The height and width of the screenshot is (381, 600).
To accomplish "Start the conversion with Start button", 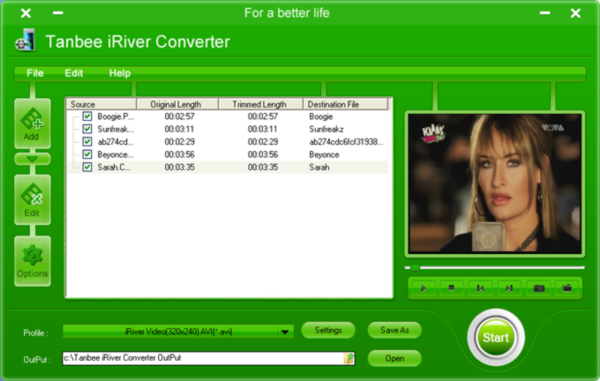I will coord(496,337).
